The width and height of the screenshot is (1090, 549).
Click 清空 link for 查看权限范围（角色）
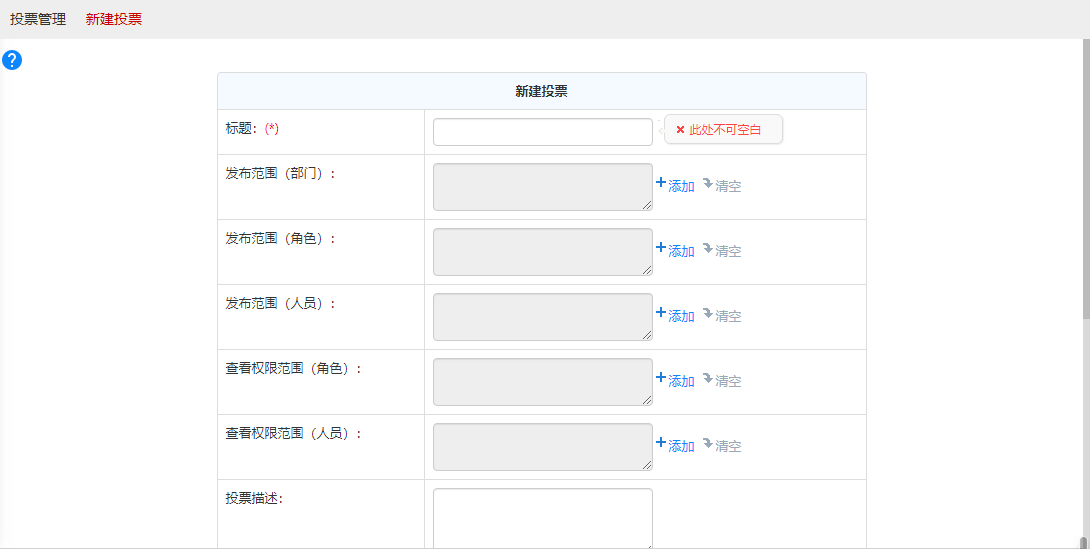pyautogui.click(x=727, y=381)
